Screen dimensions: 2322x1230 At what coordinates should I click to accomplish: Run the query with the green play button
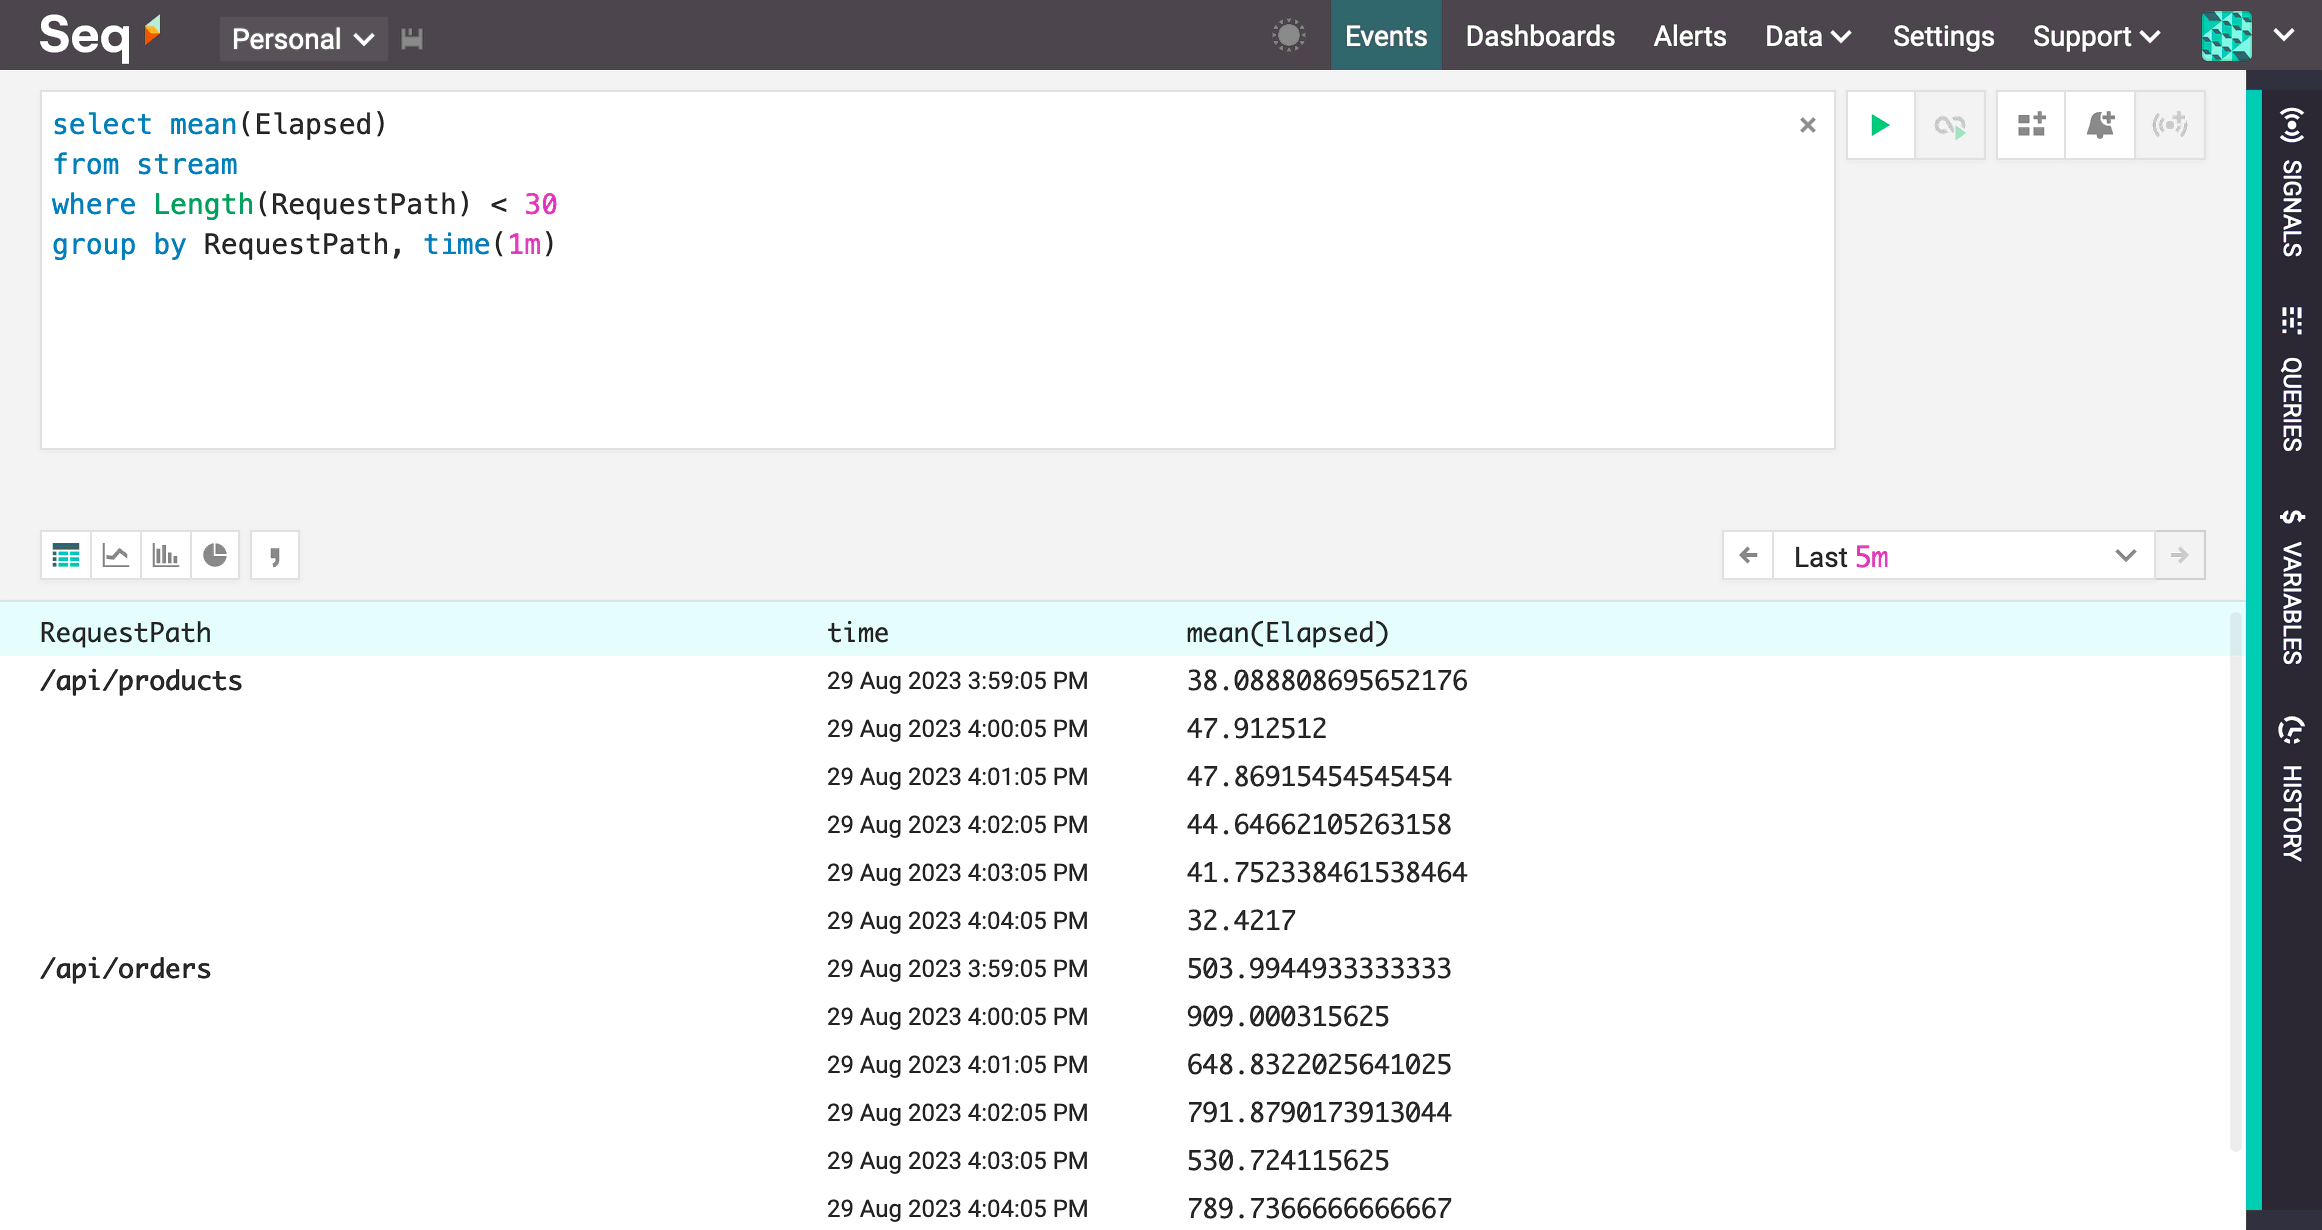point(1880,125)
